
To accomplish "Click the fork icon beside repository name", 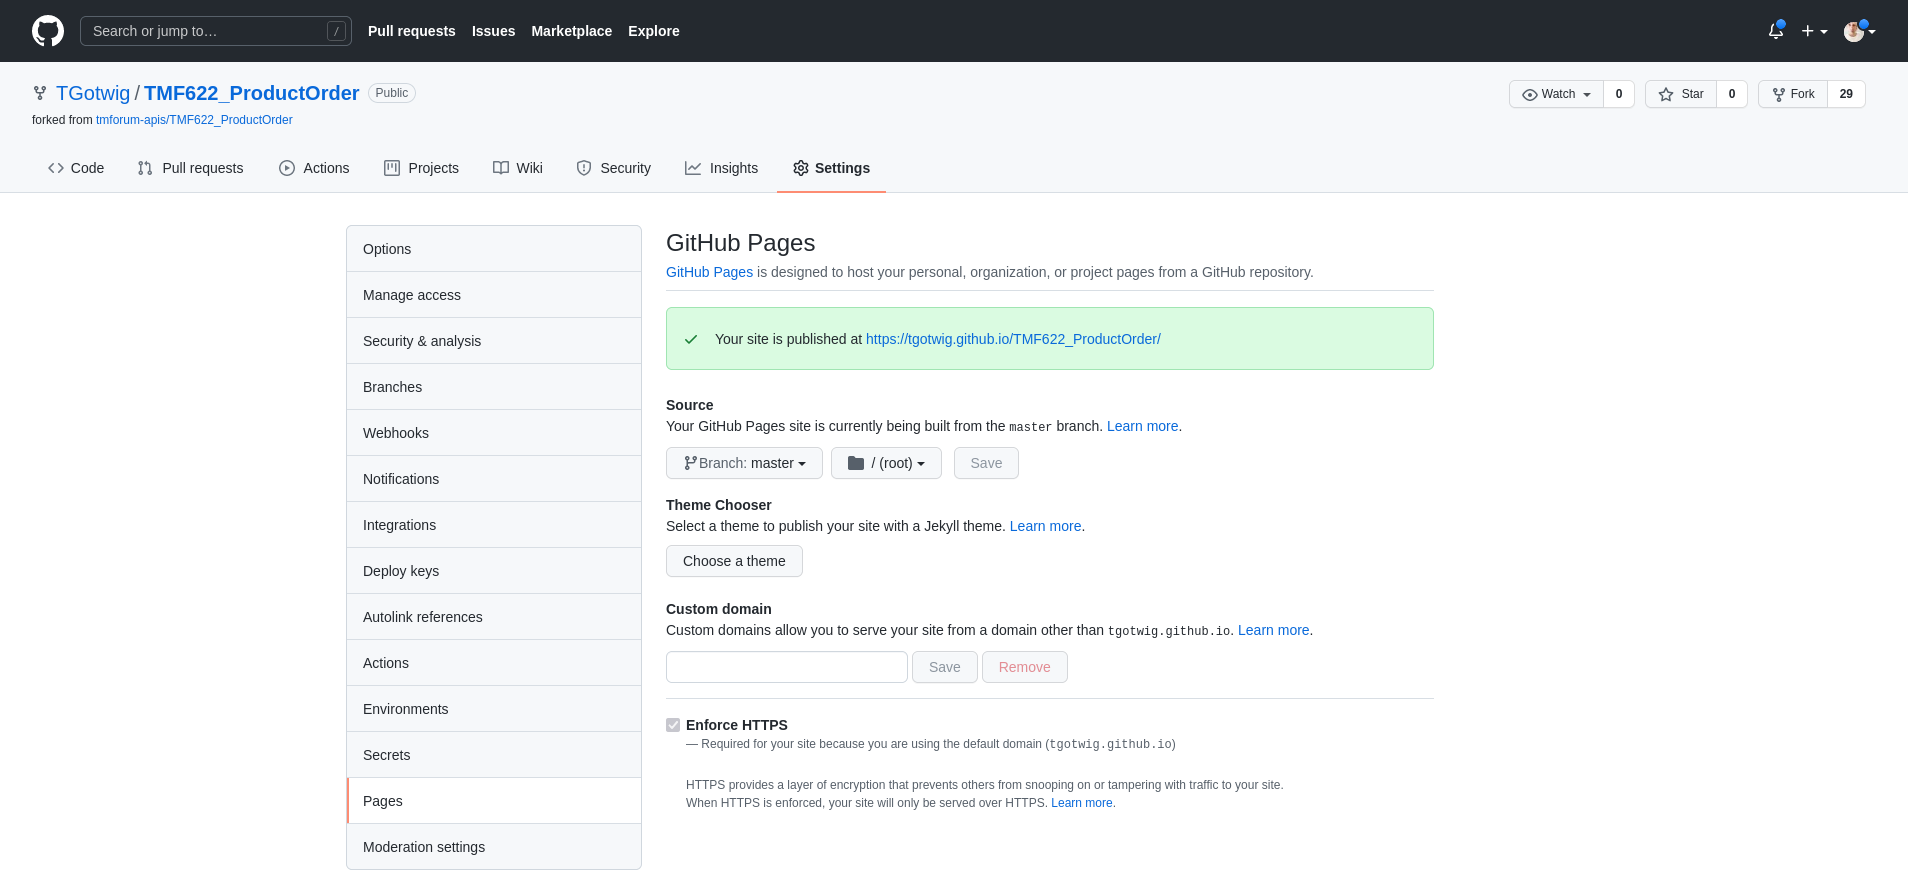I will click(40, 93).
